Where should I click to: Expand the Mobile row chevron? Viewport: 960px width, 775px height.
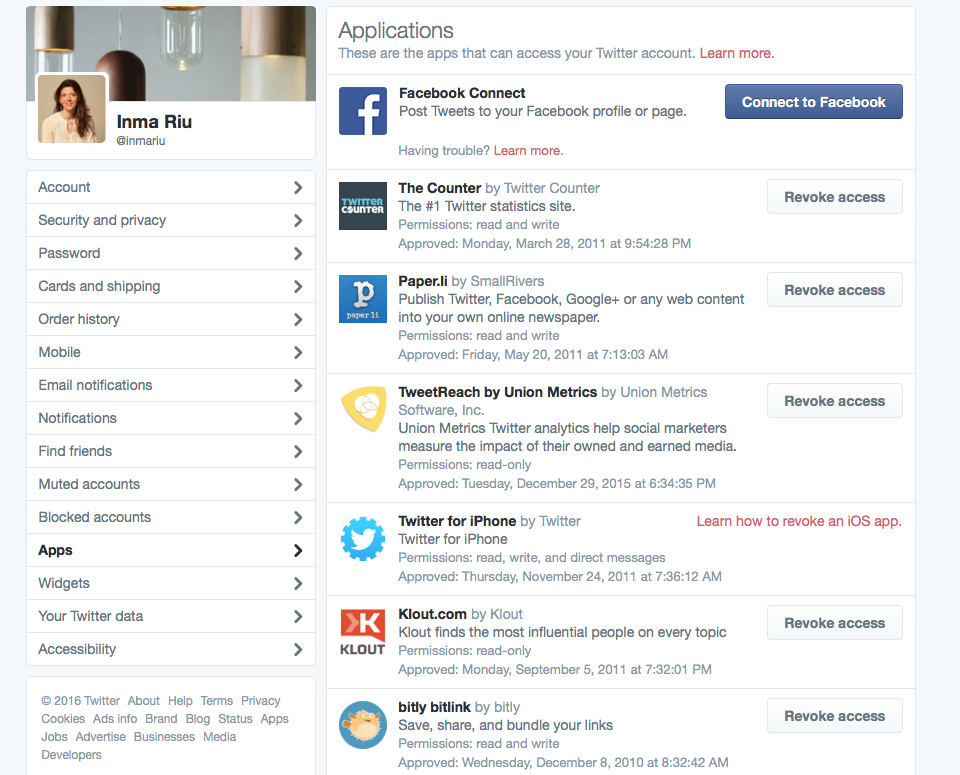[x=298, y=353]
